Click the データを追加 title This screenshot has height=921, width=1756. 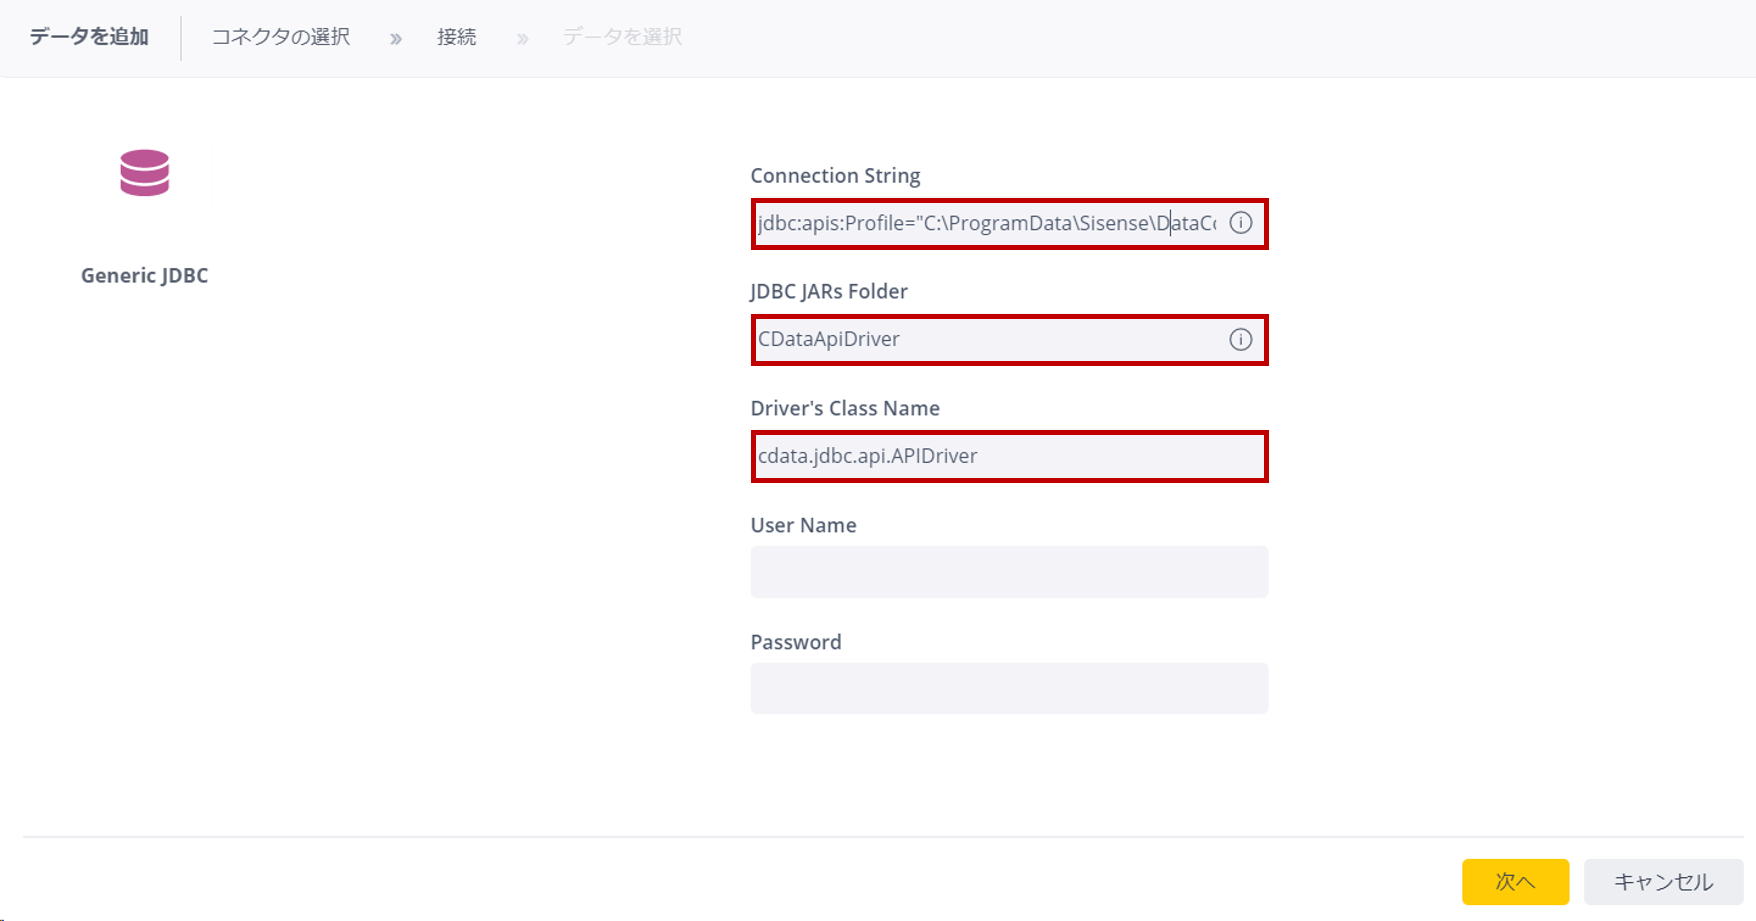89,37
